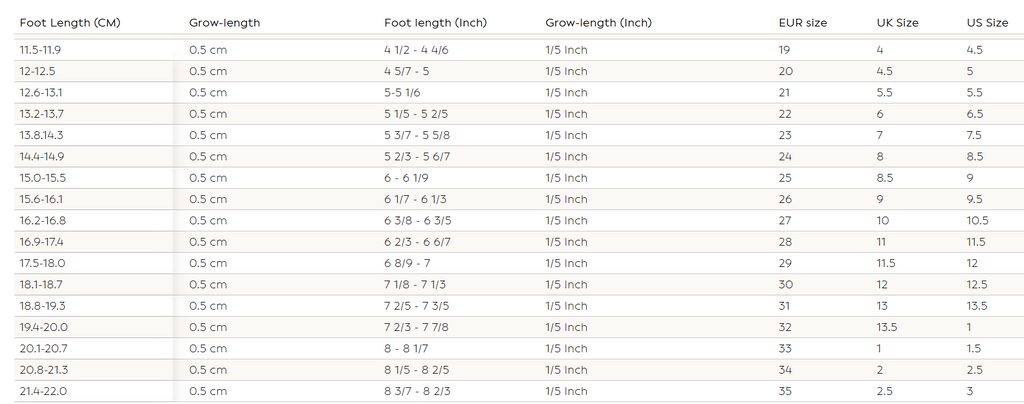Select the 5-5 1/6 inch cell

(405, 93)
